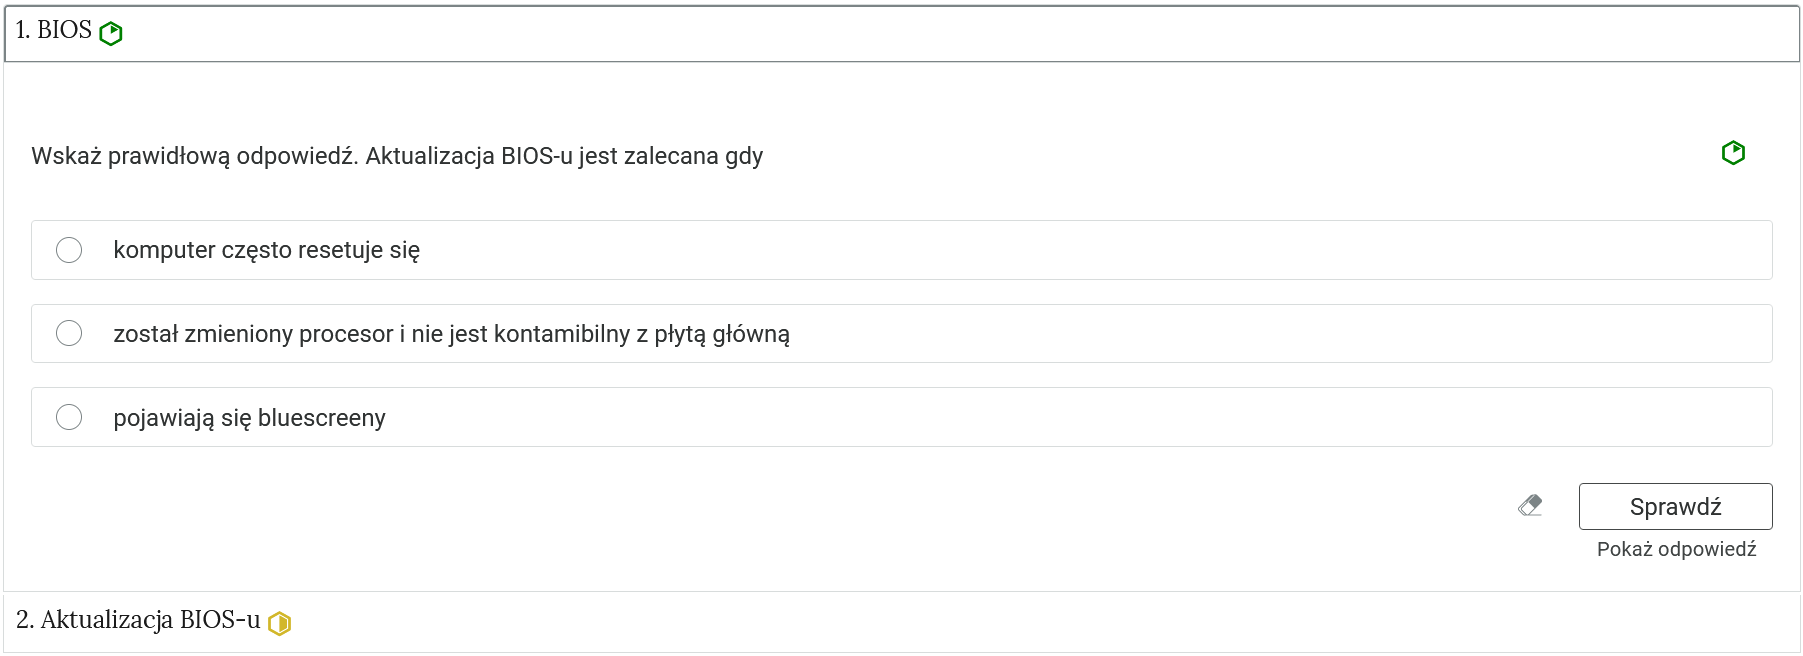The image size is (1803, 656).
Task: Click the eraser icon to clear the answer
Action: [1530, 506]
